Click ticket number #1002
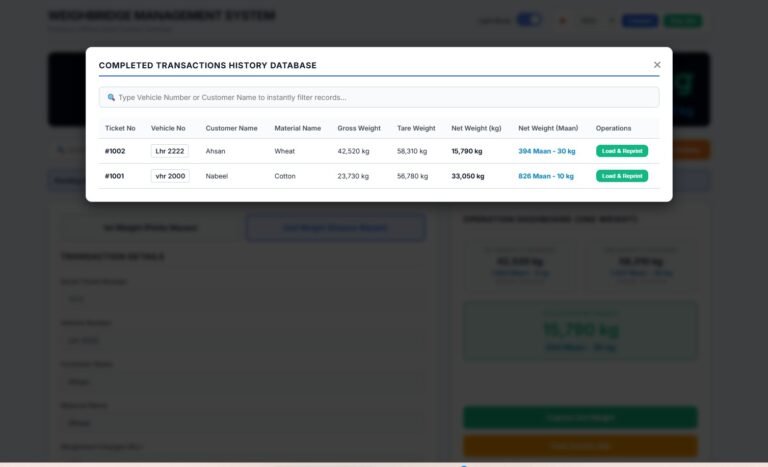 click(x=115, y=151)
